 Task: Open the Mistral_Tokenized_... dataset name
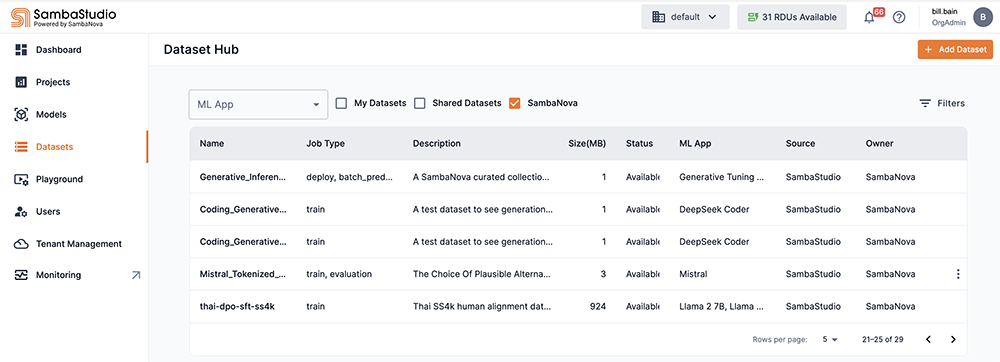click(243, 274)
